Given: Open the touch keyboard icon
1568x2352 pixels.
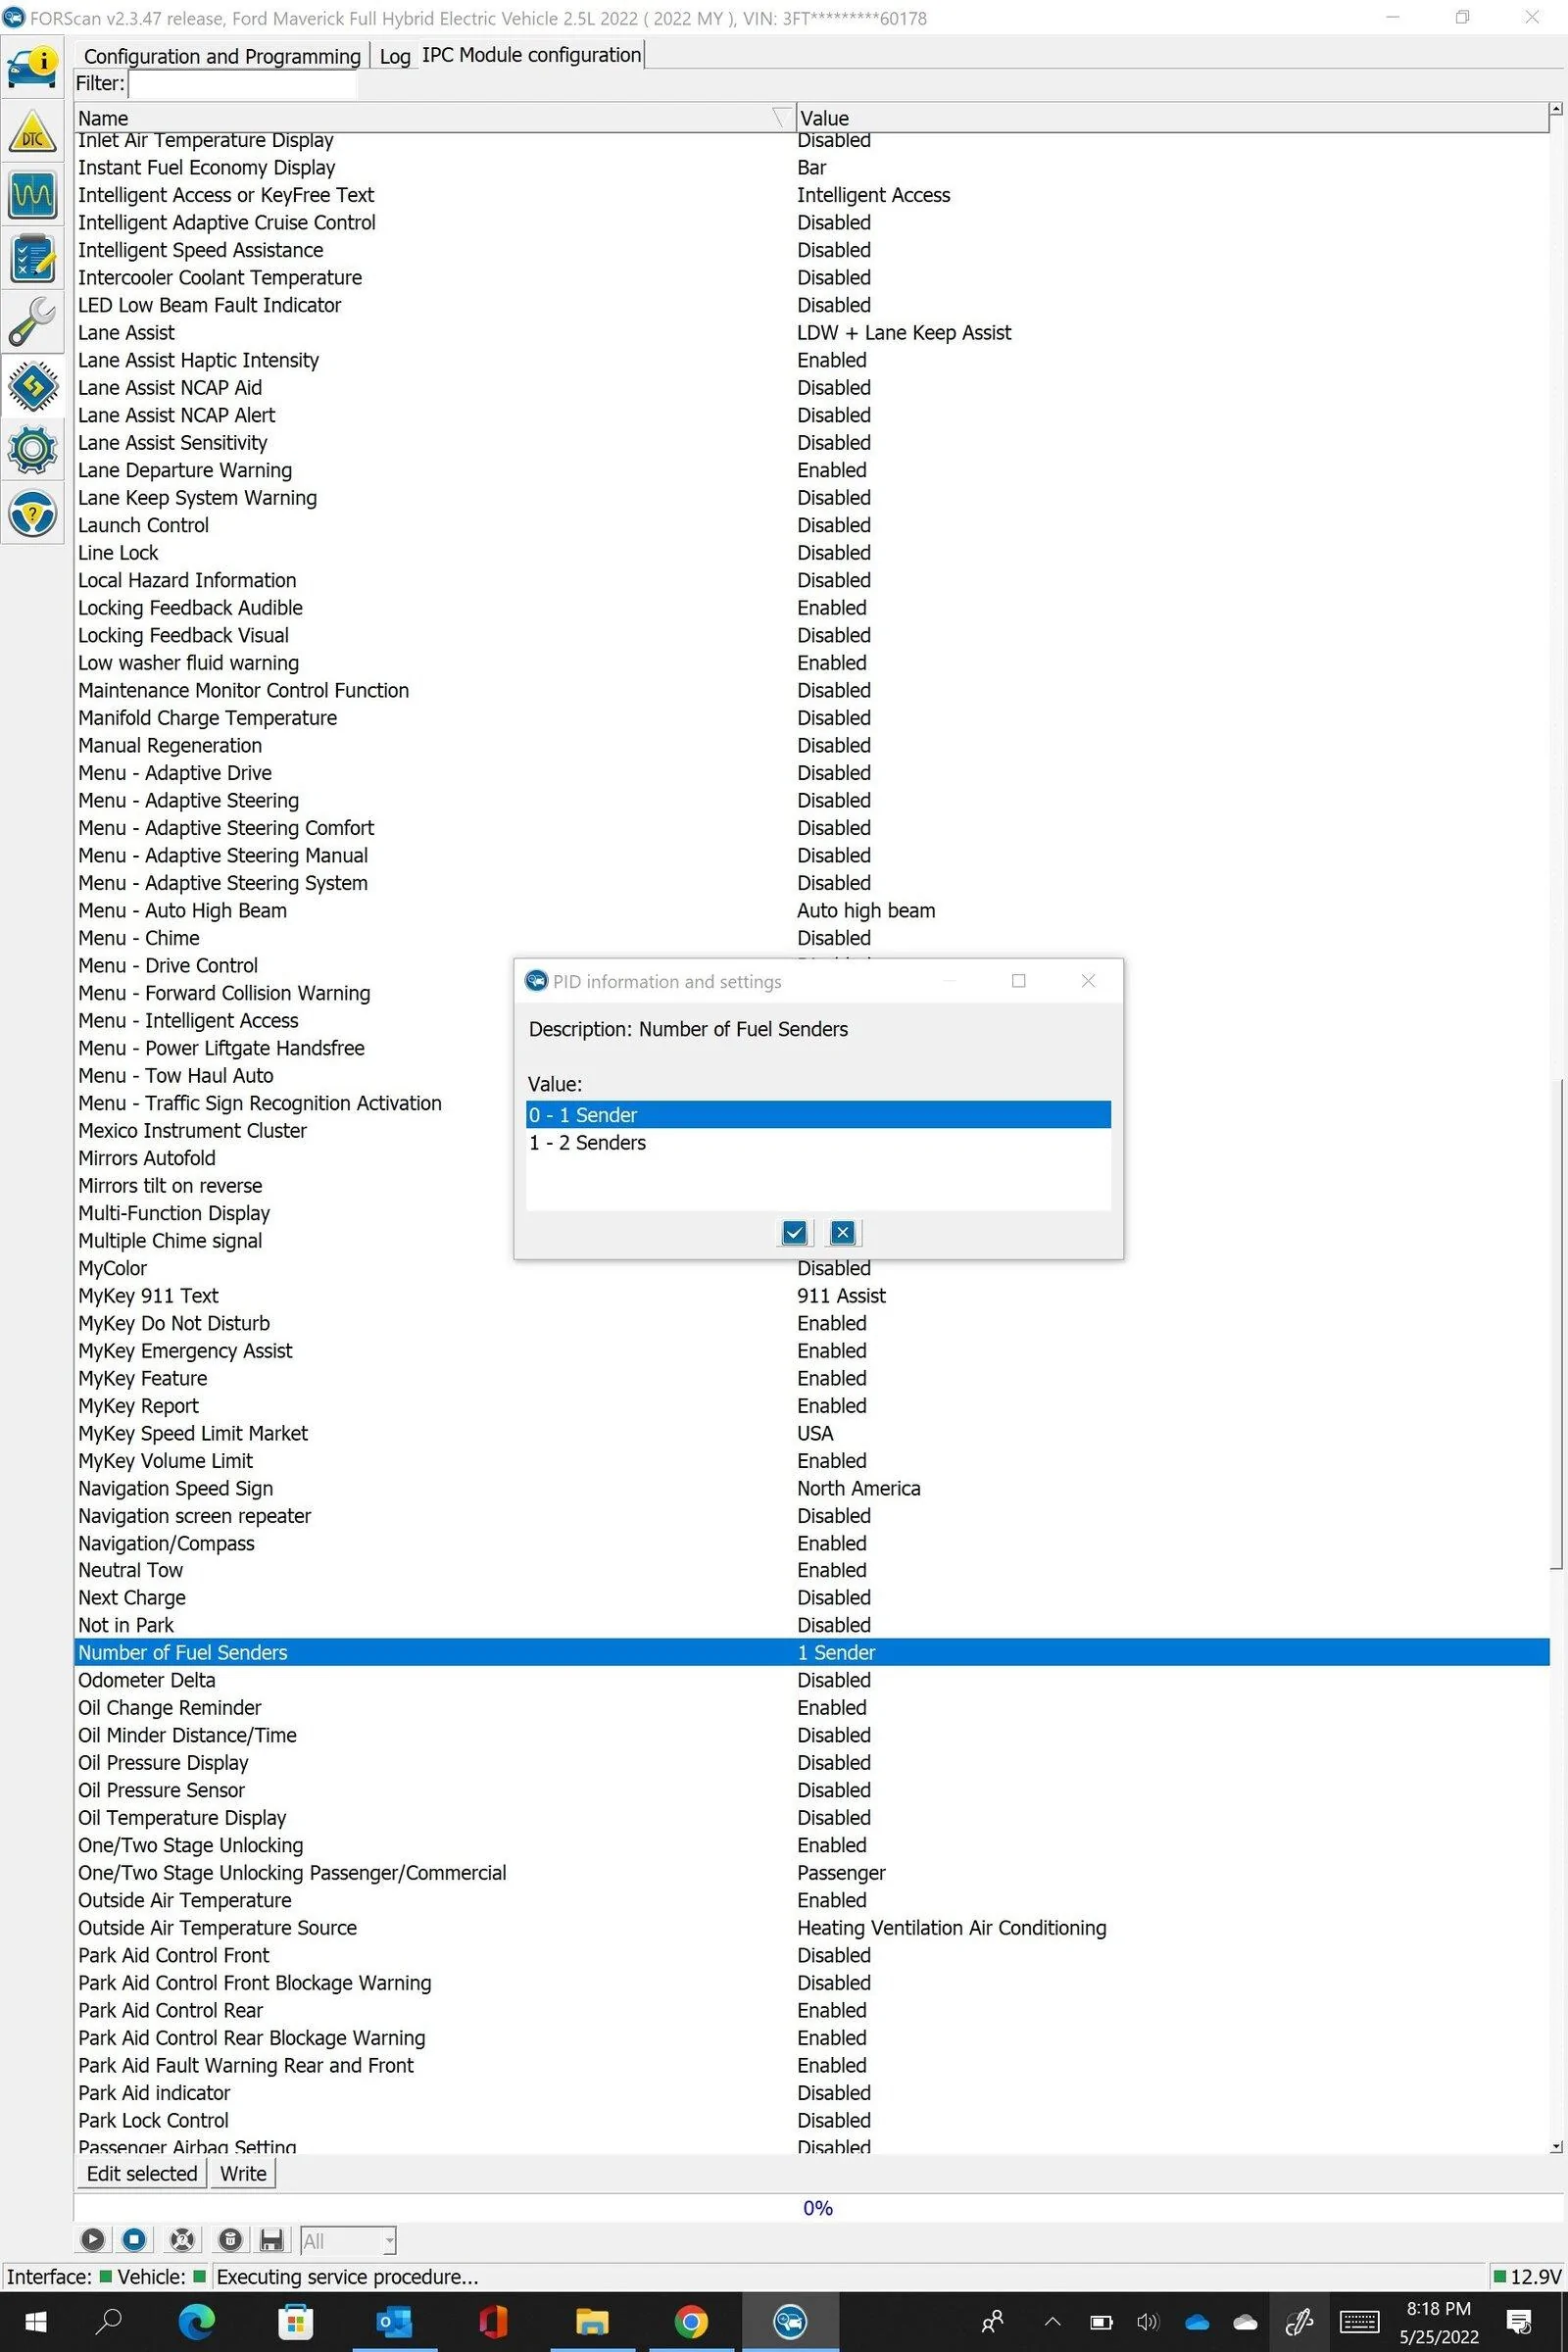Looking at the screenshot, I should [x=1359, y=2321].
